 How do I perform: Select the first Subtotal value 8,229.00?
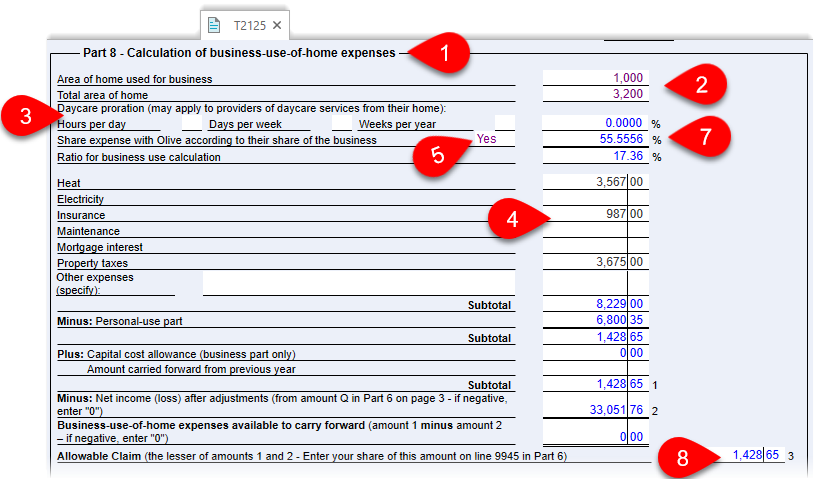(x=595, y=304)
